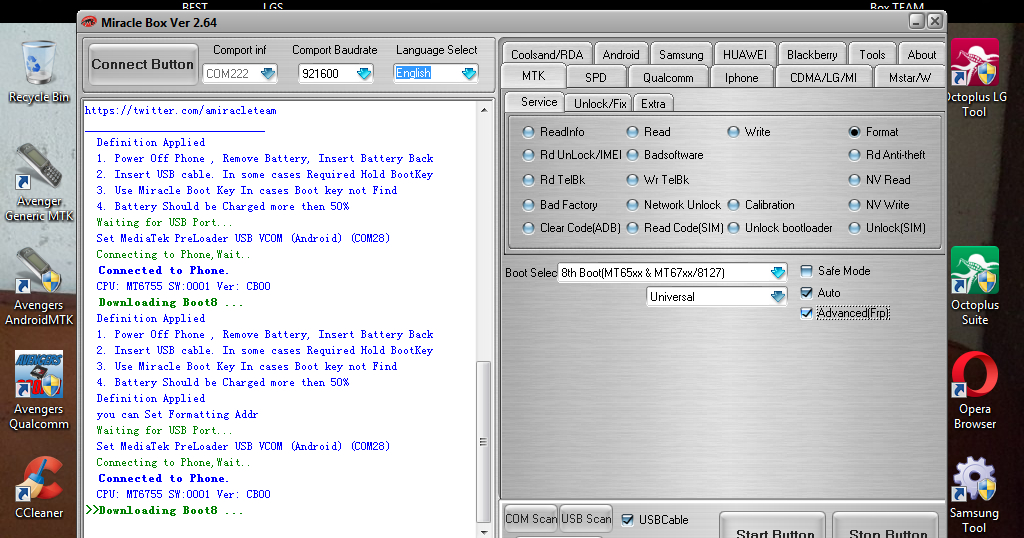Switch to Unlock/Fix sub-tab
The height and width of the screenshot is (538, 1024).
[x=600, y=104]
